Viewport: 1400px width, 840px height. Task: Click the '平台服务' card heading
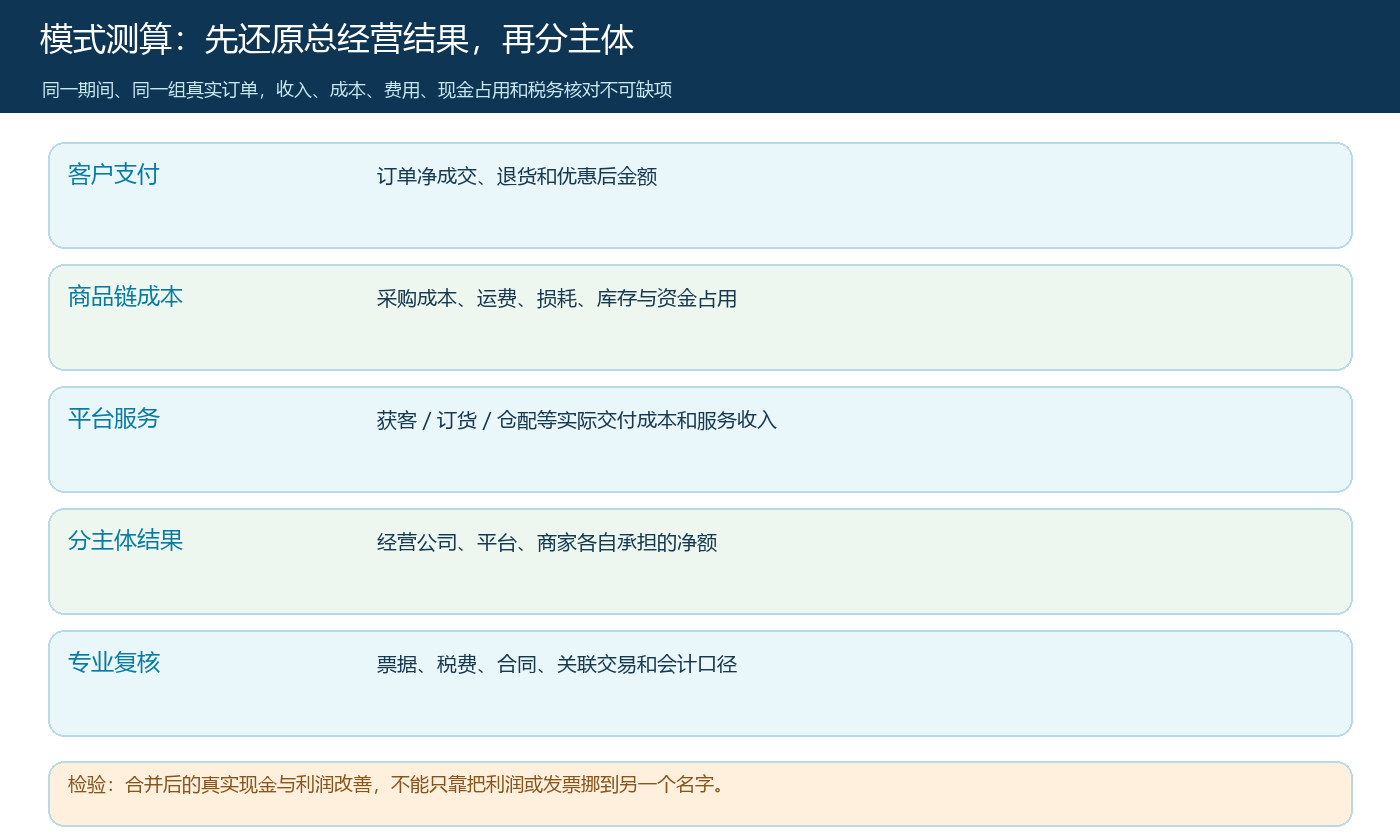pos(114,418)
